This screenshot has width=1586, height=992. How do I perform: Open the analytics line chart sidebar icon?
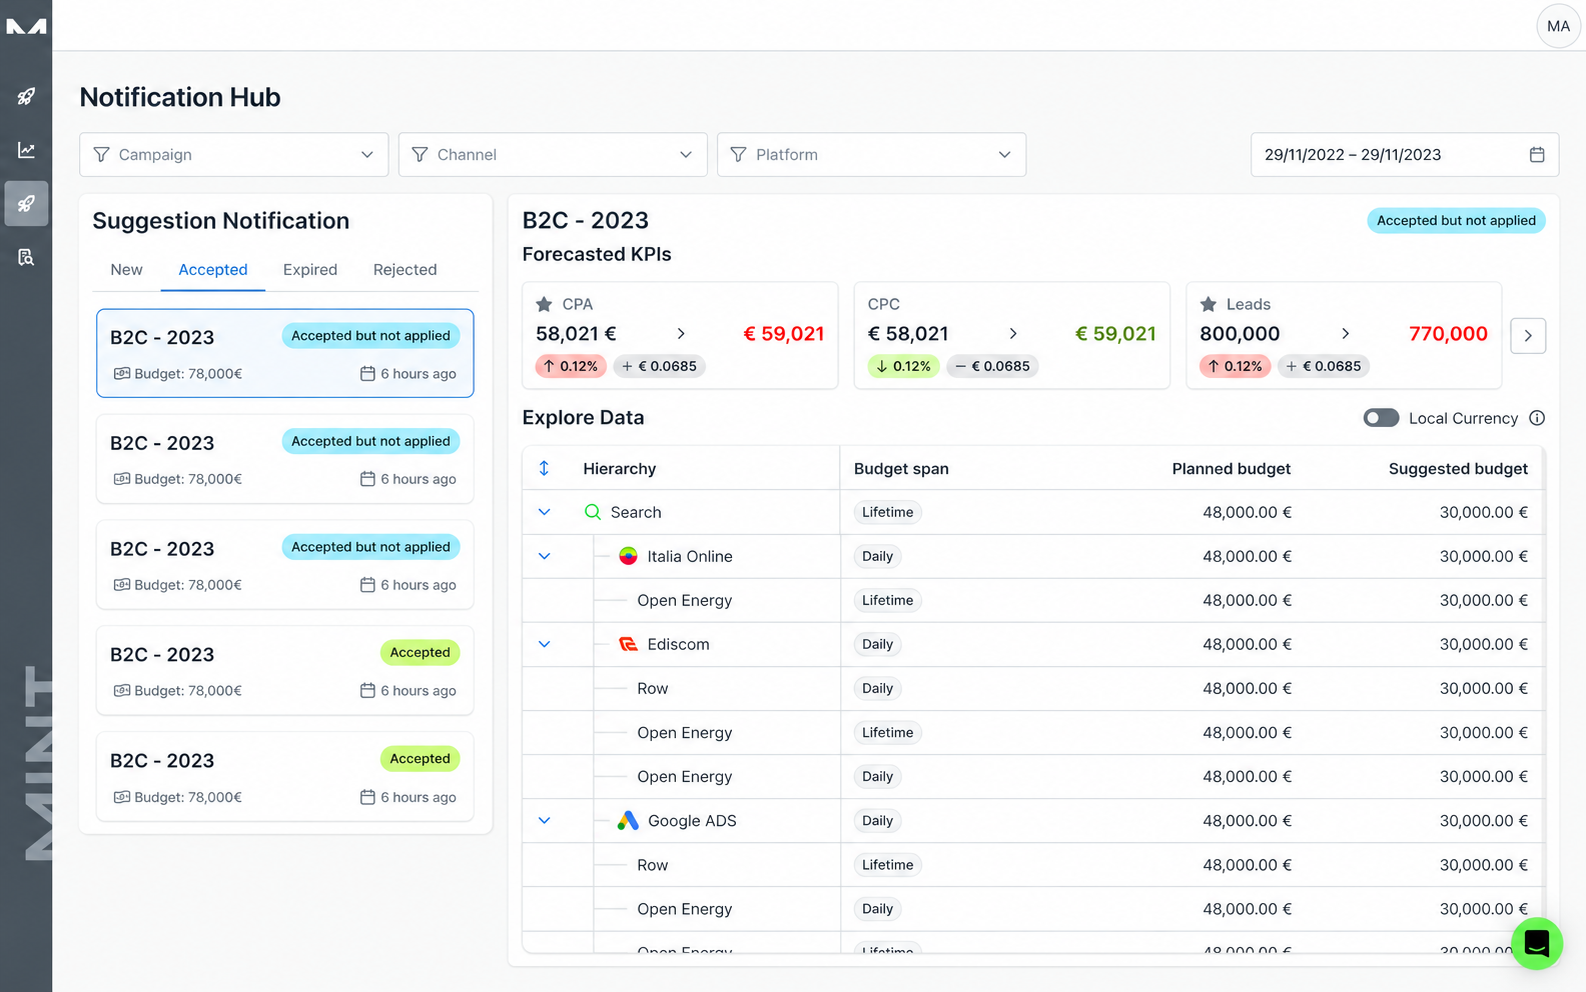click(x=26, y=150)
